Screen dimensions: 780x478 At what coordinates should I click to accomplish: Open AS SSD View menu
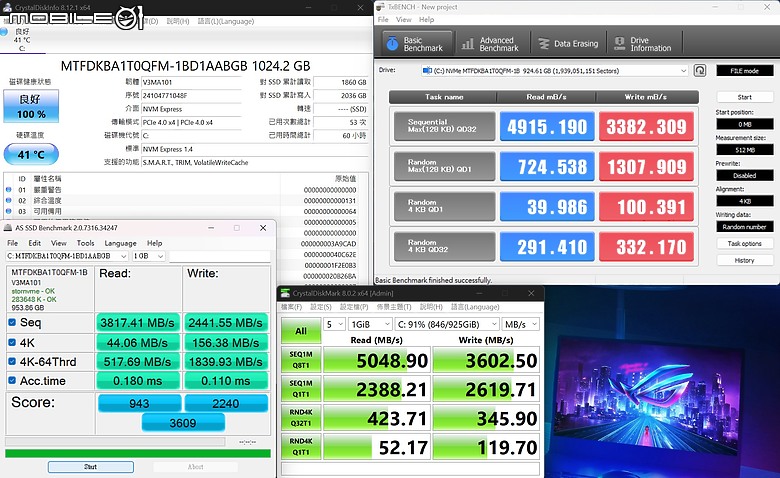59,243
